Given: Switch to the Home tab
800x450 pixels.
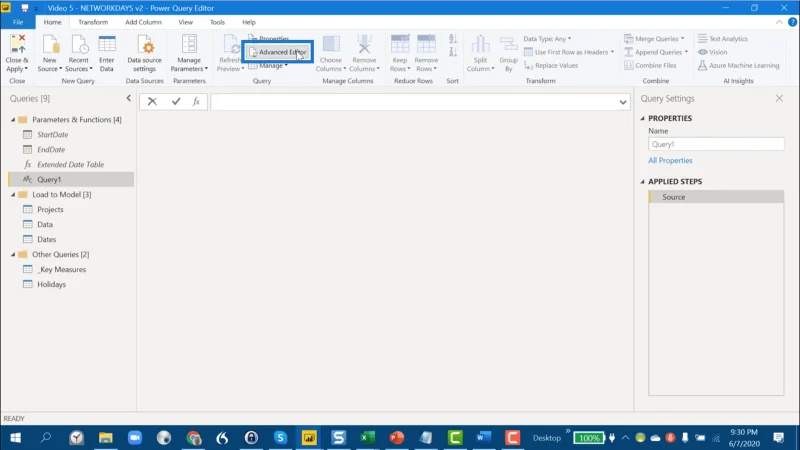Looking at the screenshot, I should coord(53,22).
